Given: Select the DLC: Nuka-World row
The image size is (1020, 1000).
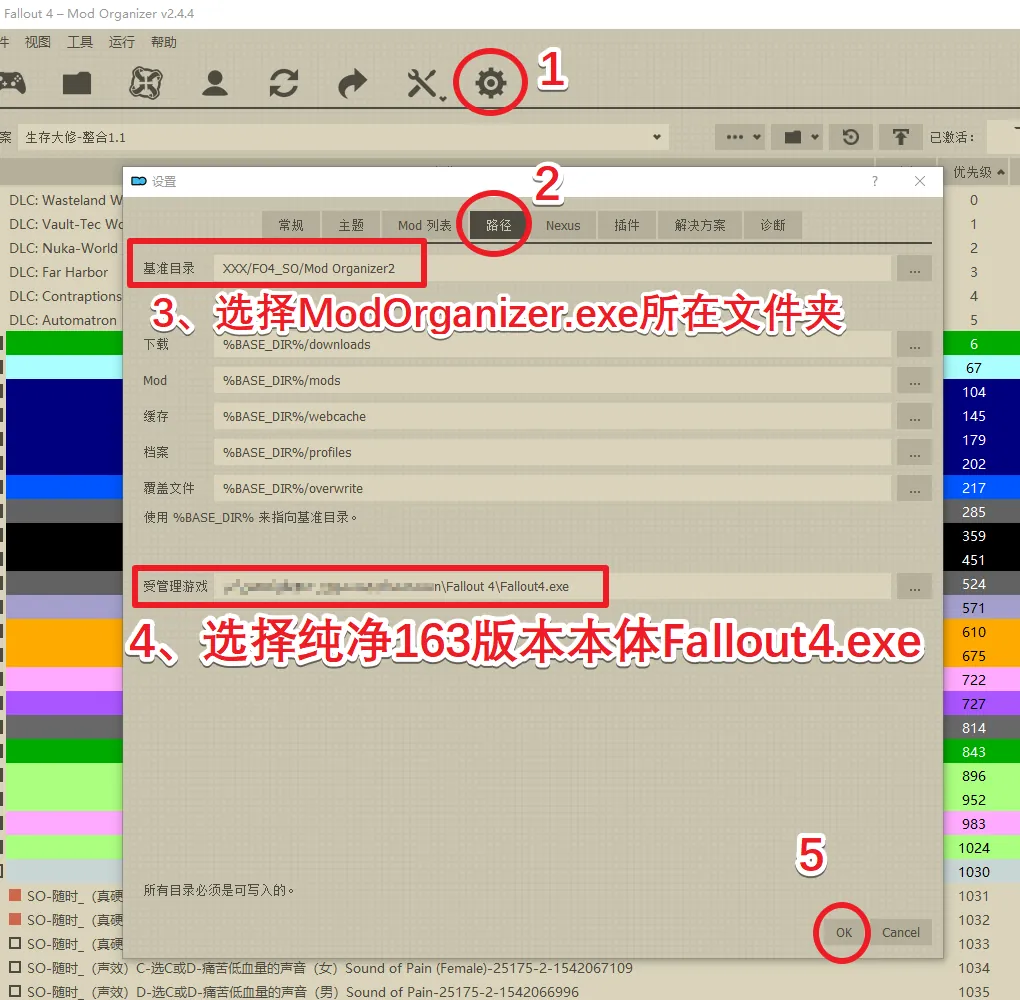Looking at the screenshot, I should (64, 249).
